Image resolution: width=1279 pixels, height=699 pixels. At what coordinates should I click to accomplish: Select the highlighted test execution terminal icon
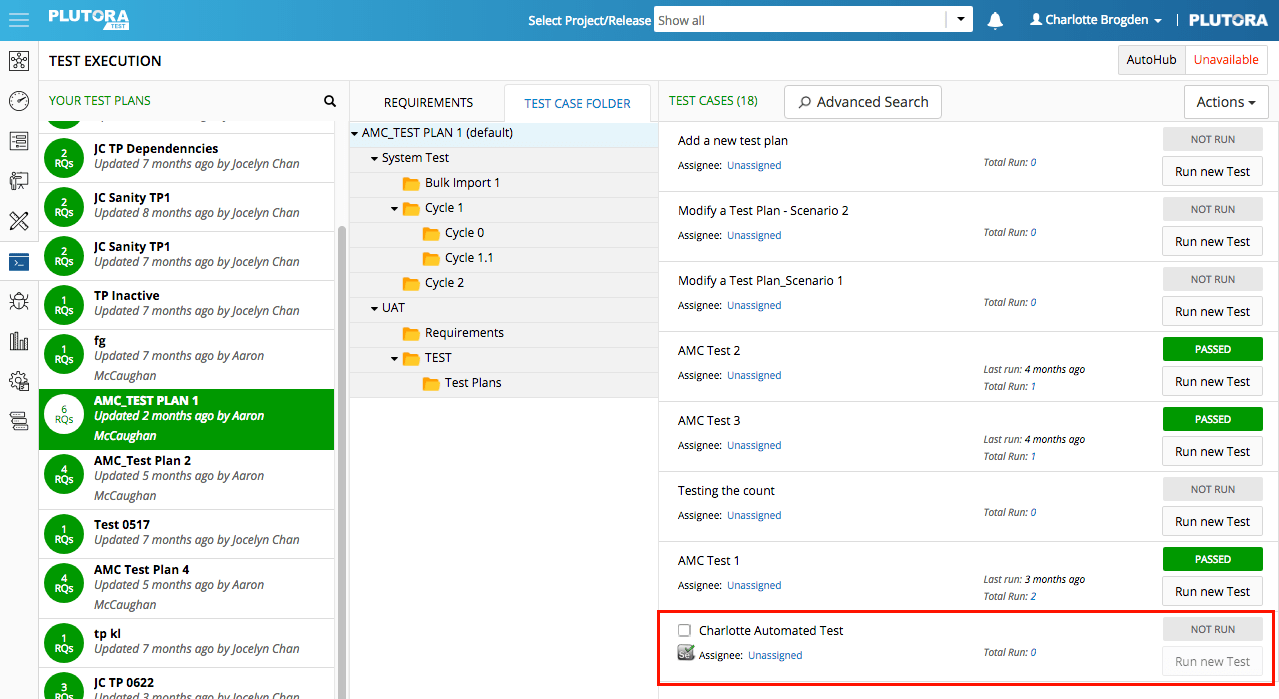tap(18, 261)
